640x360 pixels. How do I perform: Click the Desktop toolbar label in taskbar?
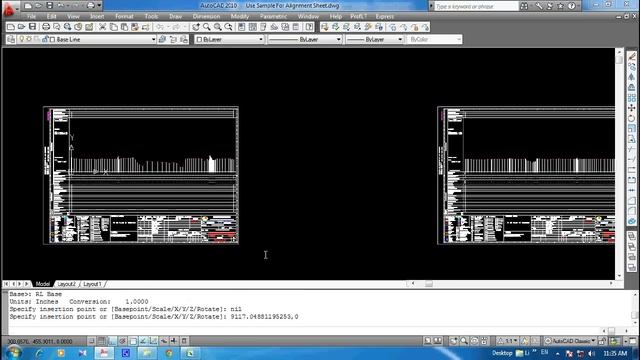click(x=502, y=353)
